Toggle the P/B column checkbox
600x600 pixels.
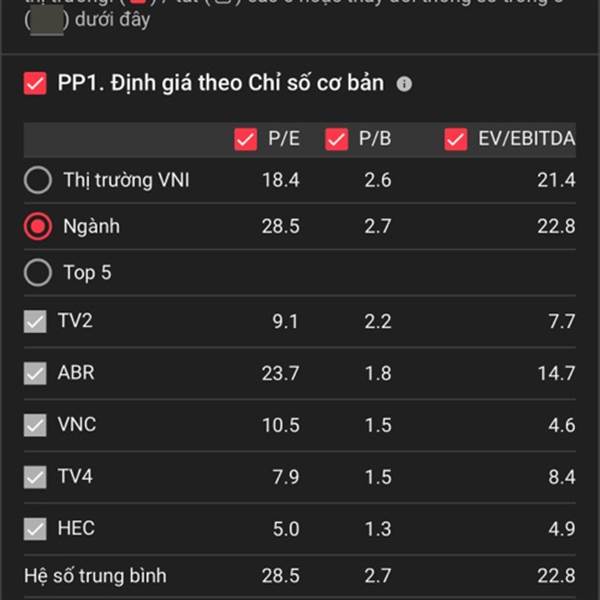click(x=336, y=140)
